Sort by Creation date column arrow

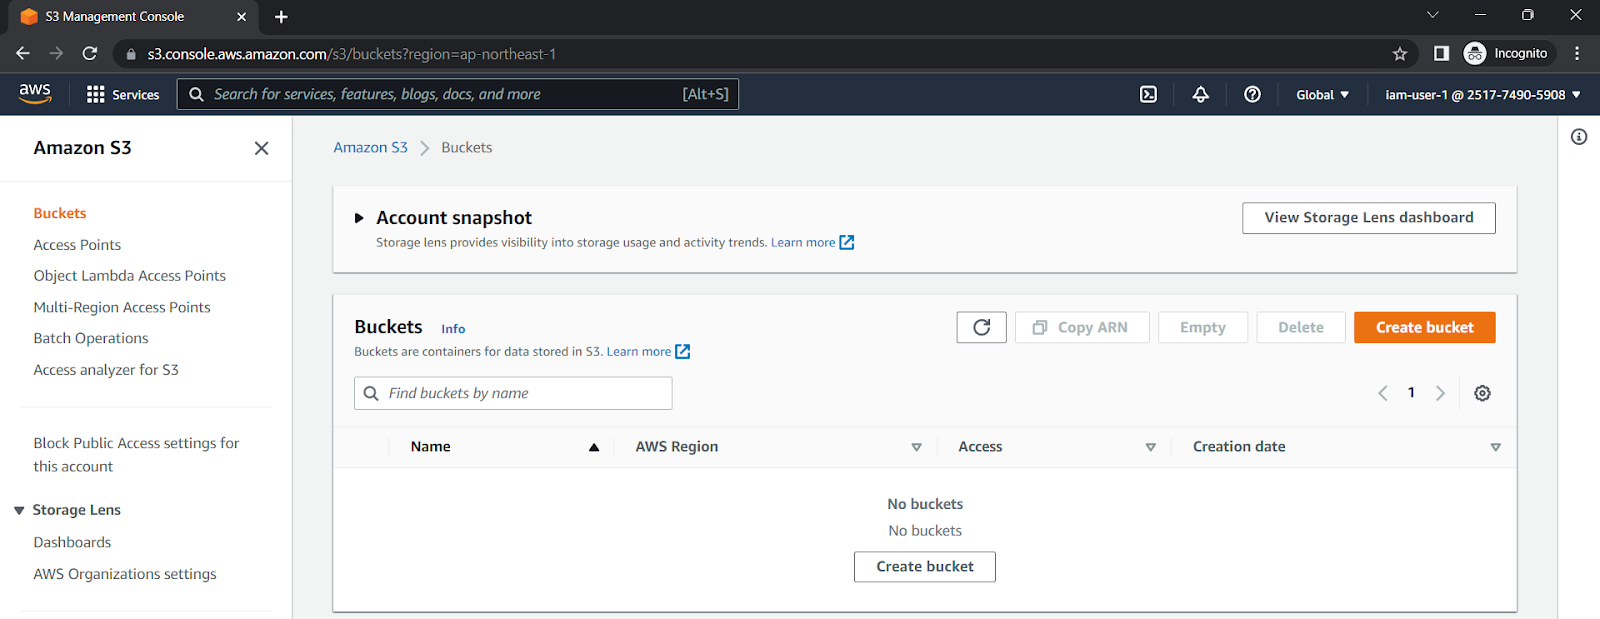(1495, 447)
